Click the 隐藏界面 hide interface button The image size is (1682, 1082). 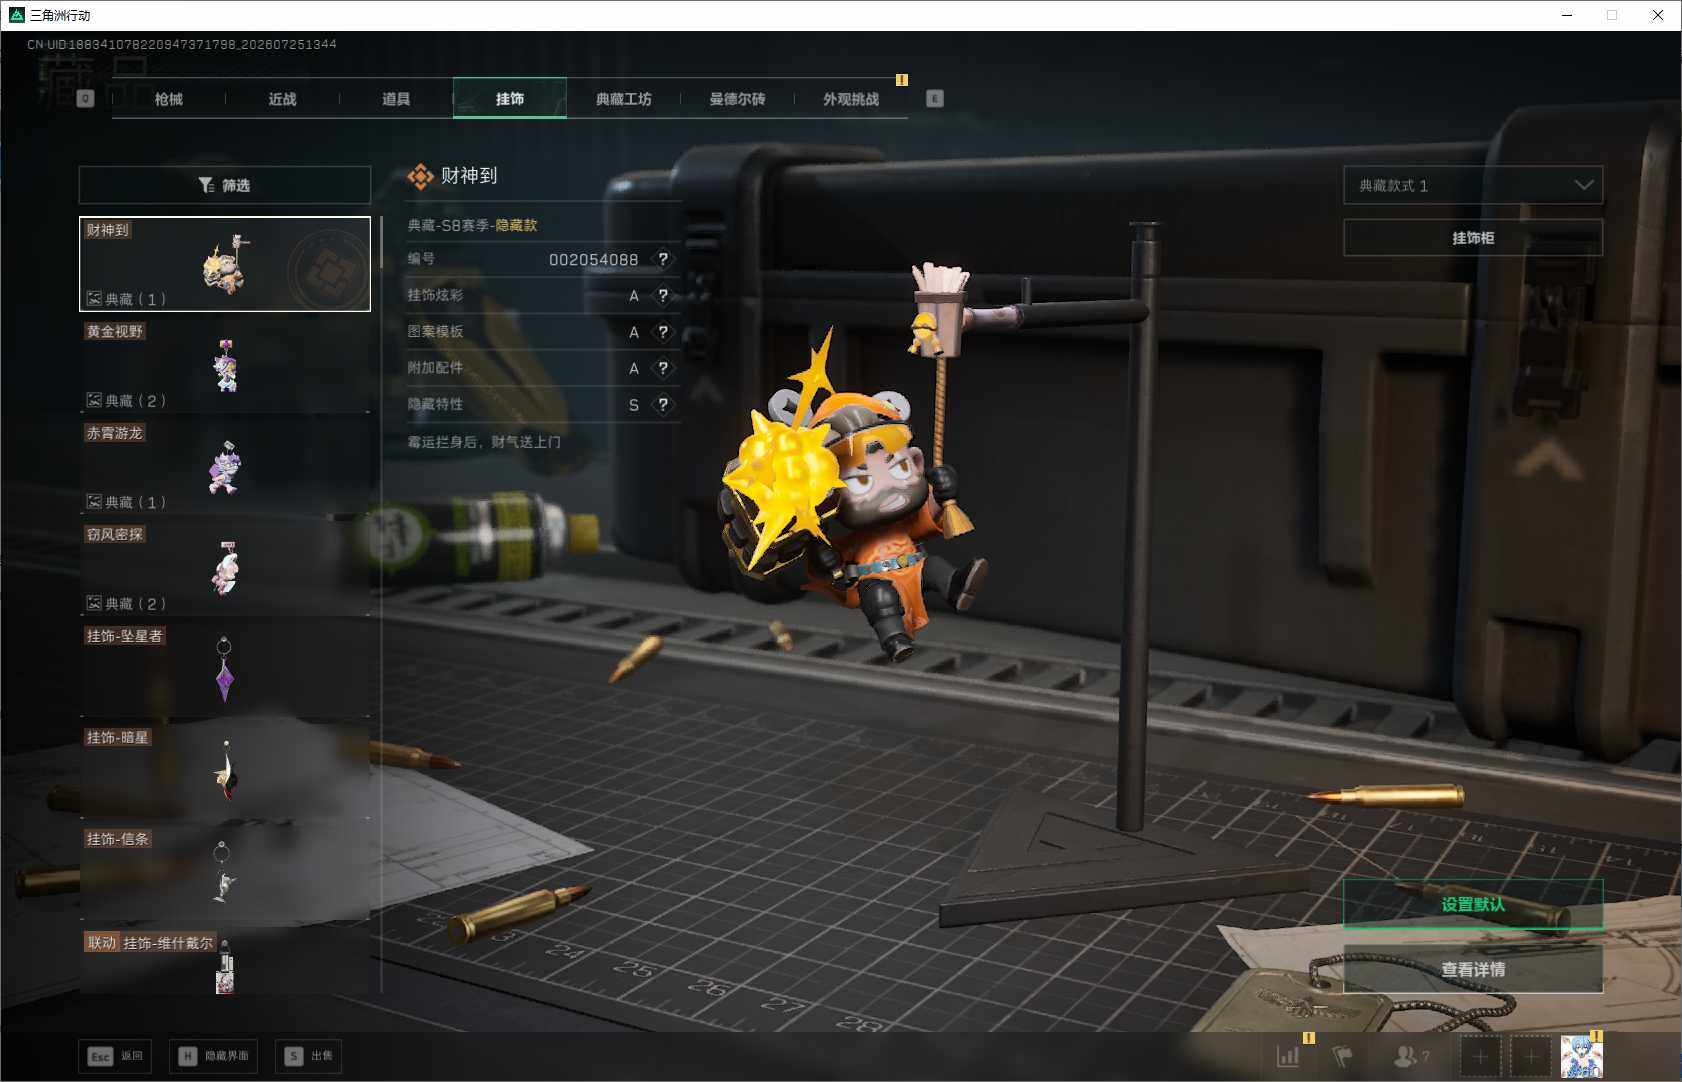pyautogui.click(x=213, y=1056)
